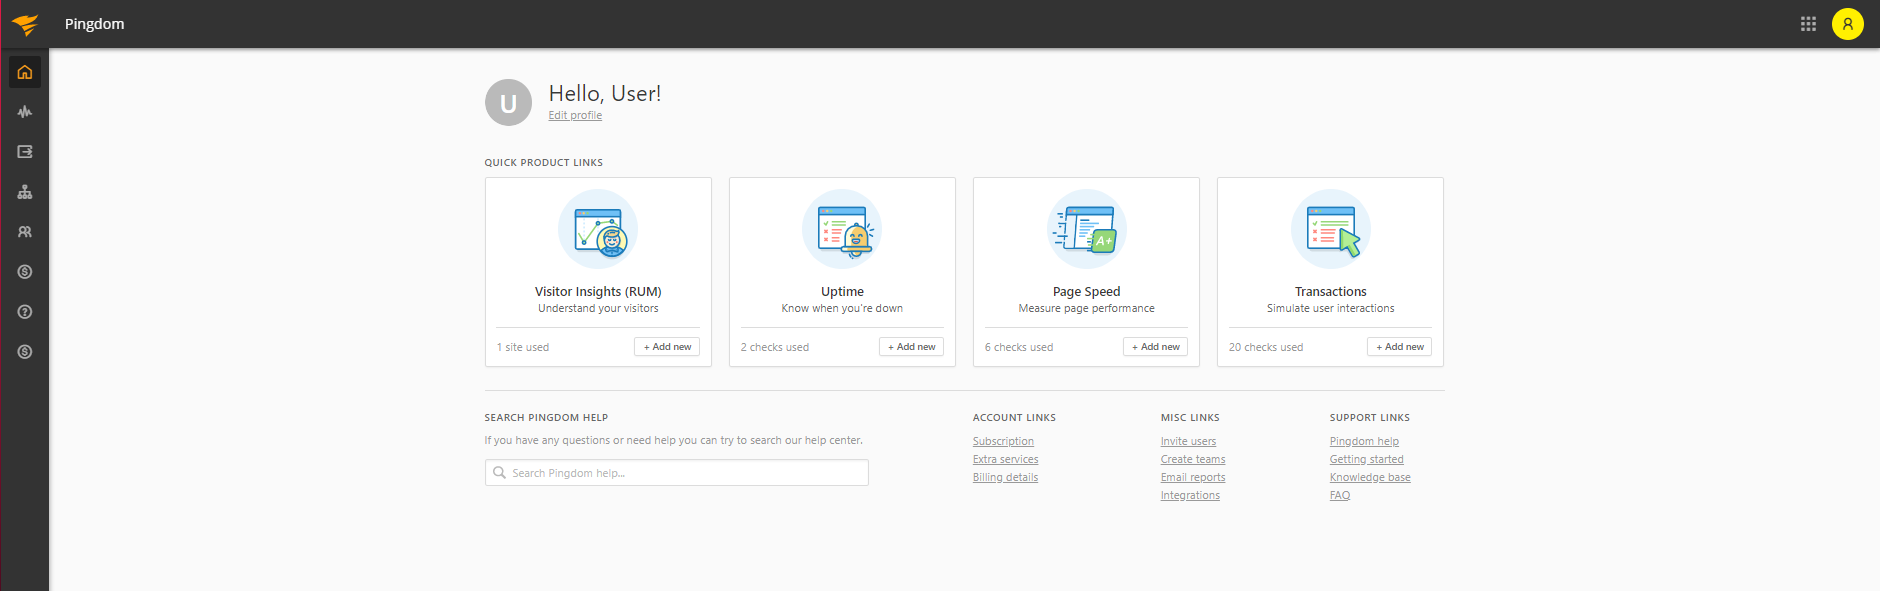Image resolution: width=1880 pixels, height=591 pixels.
Task: Open the Pingdom help support link
Action: point(1364,441)
